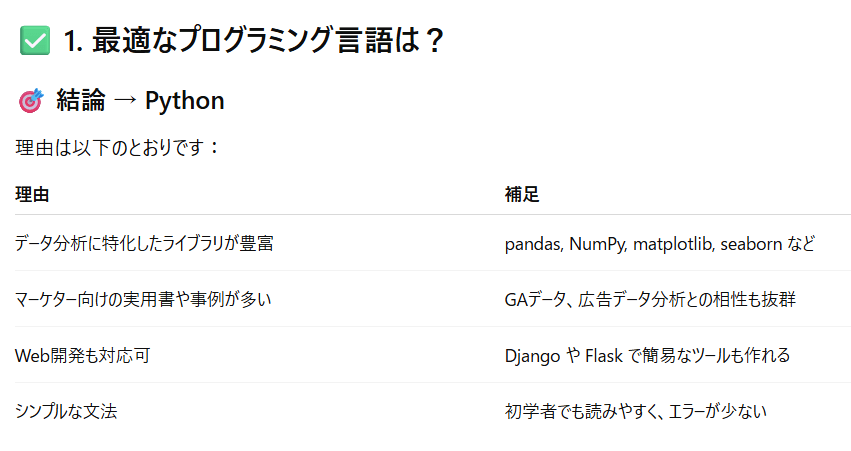Click the 初学者でも読みやすく cell
The image size is (851, 451).
pos(636,411)
